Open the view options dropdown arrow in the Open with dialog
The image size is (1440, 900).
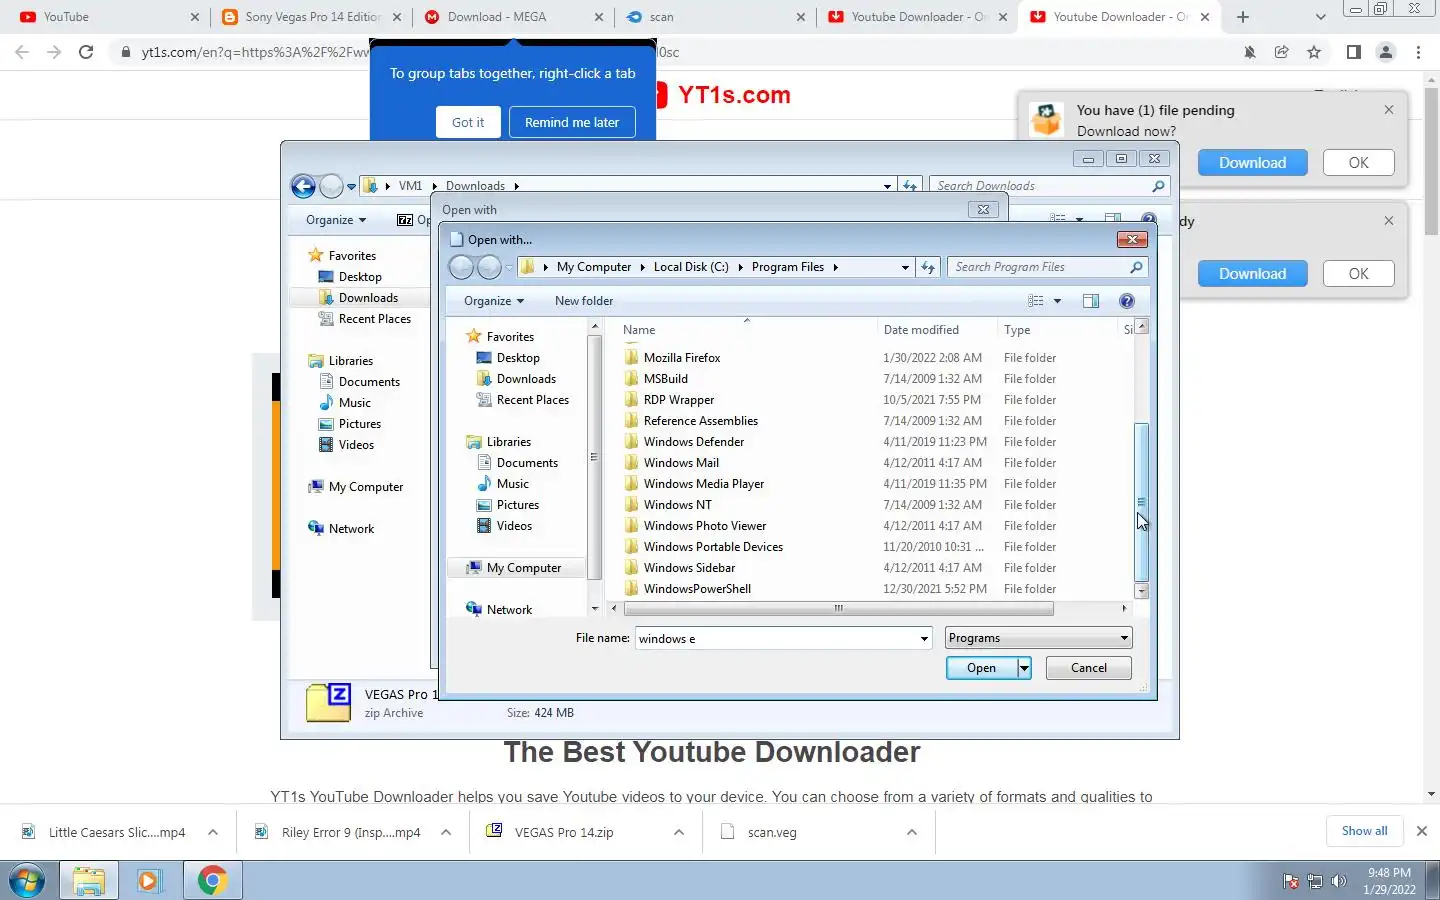pyautogui.click(x=1057, y=301)
